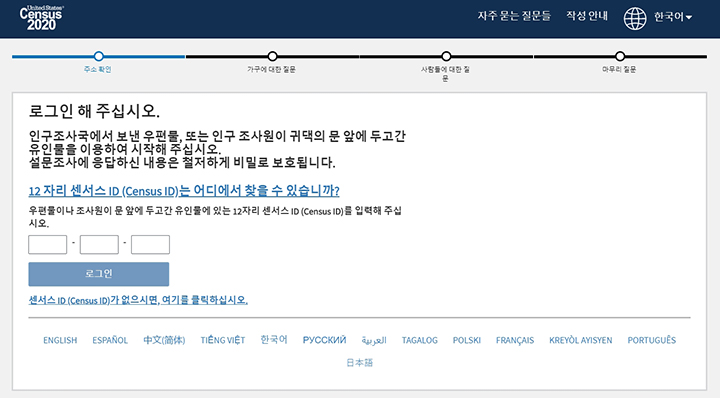This screenshot has width=720, height=398.
Task: Click the 로그인 해 주십시오 heading
Action: [94, 111]
